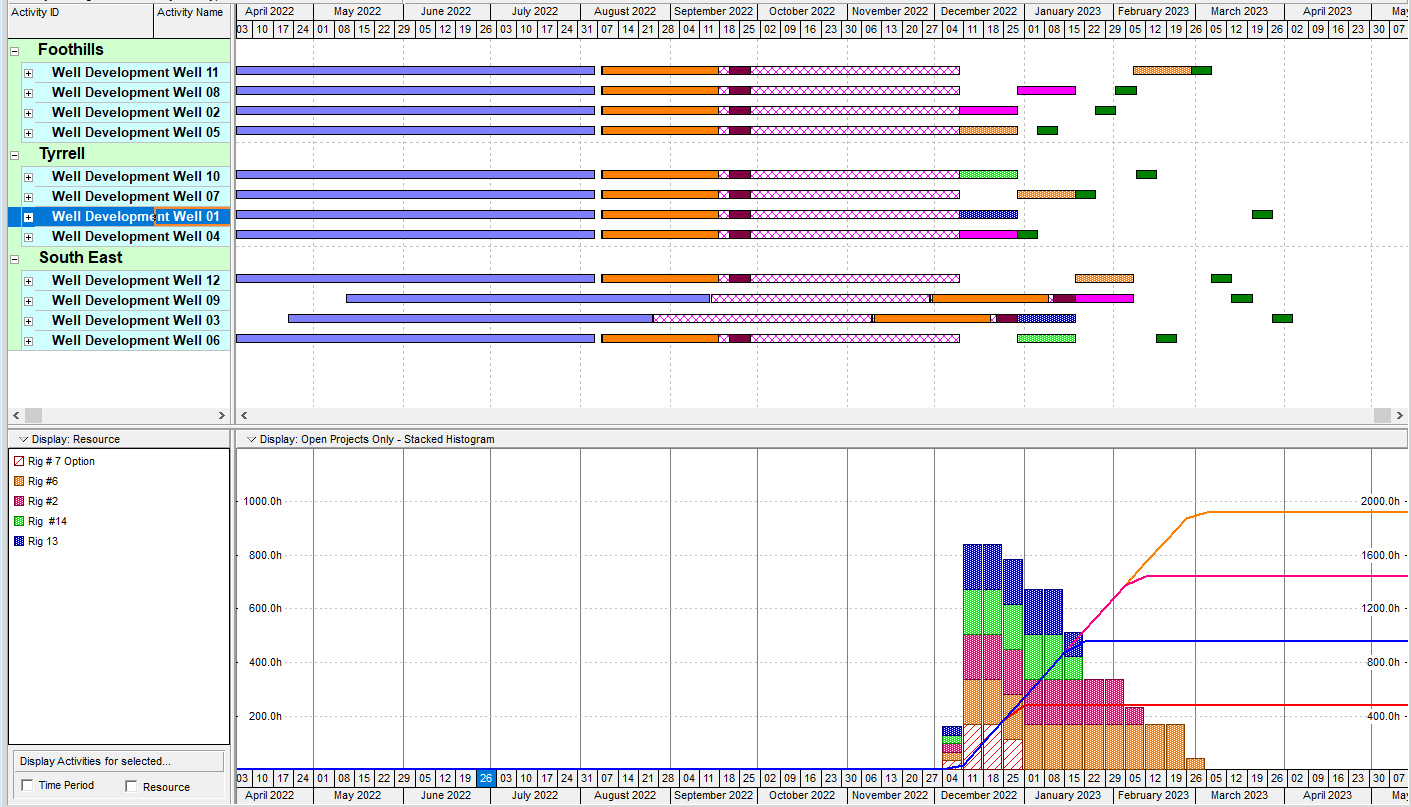Click the Activity Name column header

click(190, 13)
